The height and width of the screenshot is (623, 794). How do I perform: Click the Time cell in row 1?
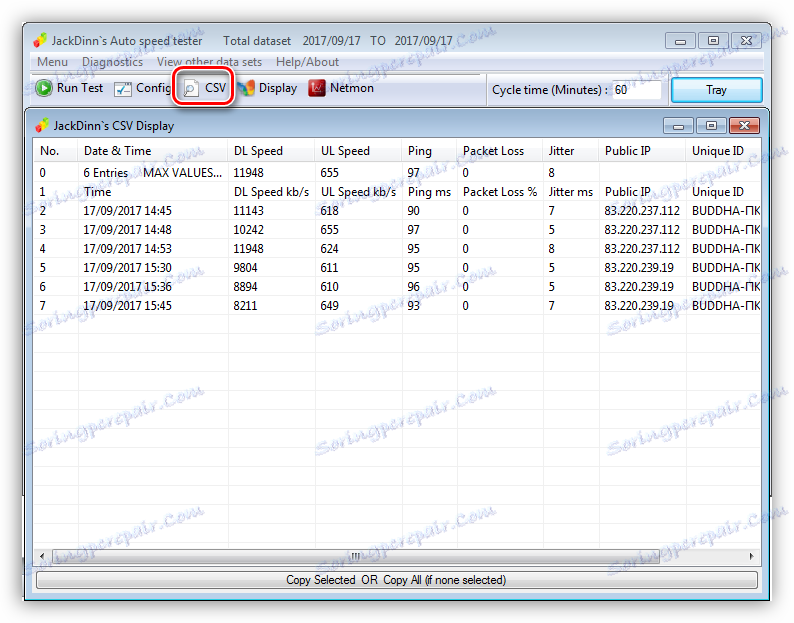97,192
